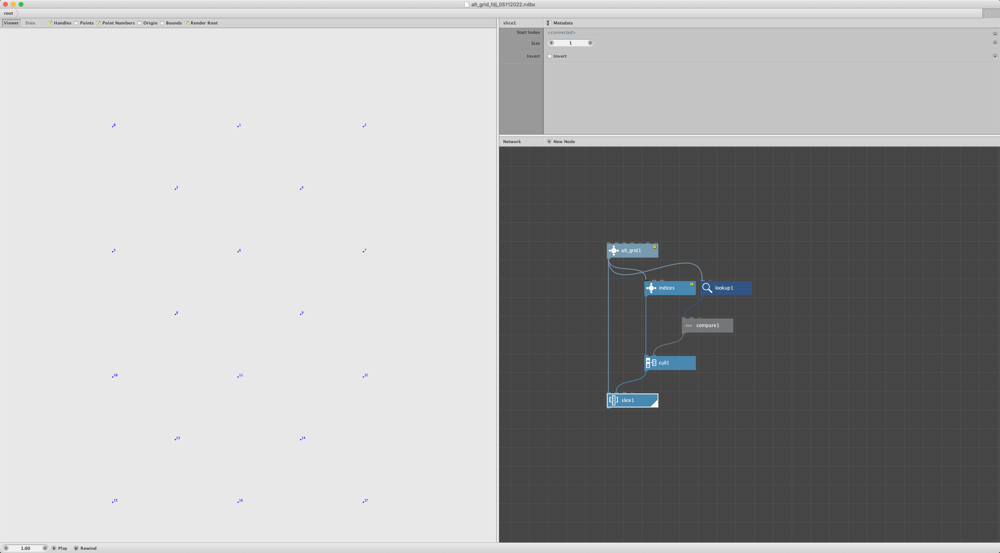Select the alt_grid1 node icon

(x=614, y=251)
